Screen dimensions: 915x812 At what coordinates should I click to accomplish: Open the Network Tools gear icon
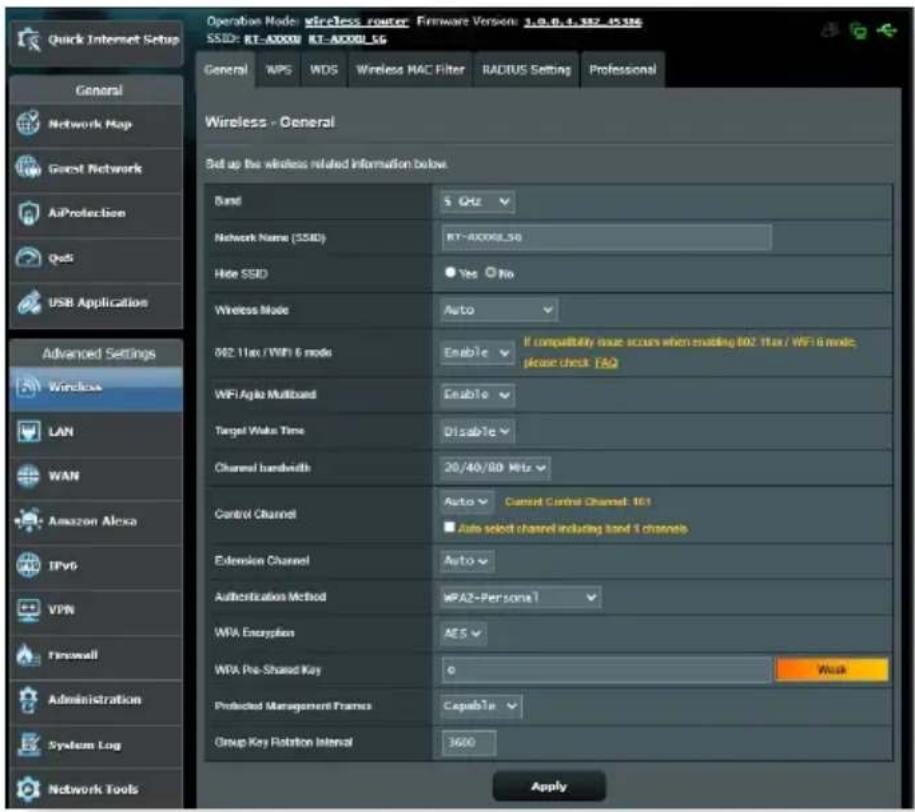[x=28, y=789]
